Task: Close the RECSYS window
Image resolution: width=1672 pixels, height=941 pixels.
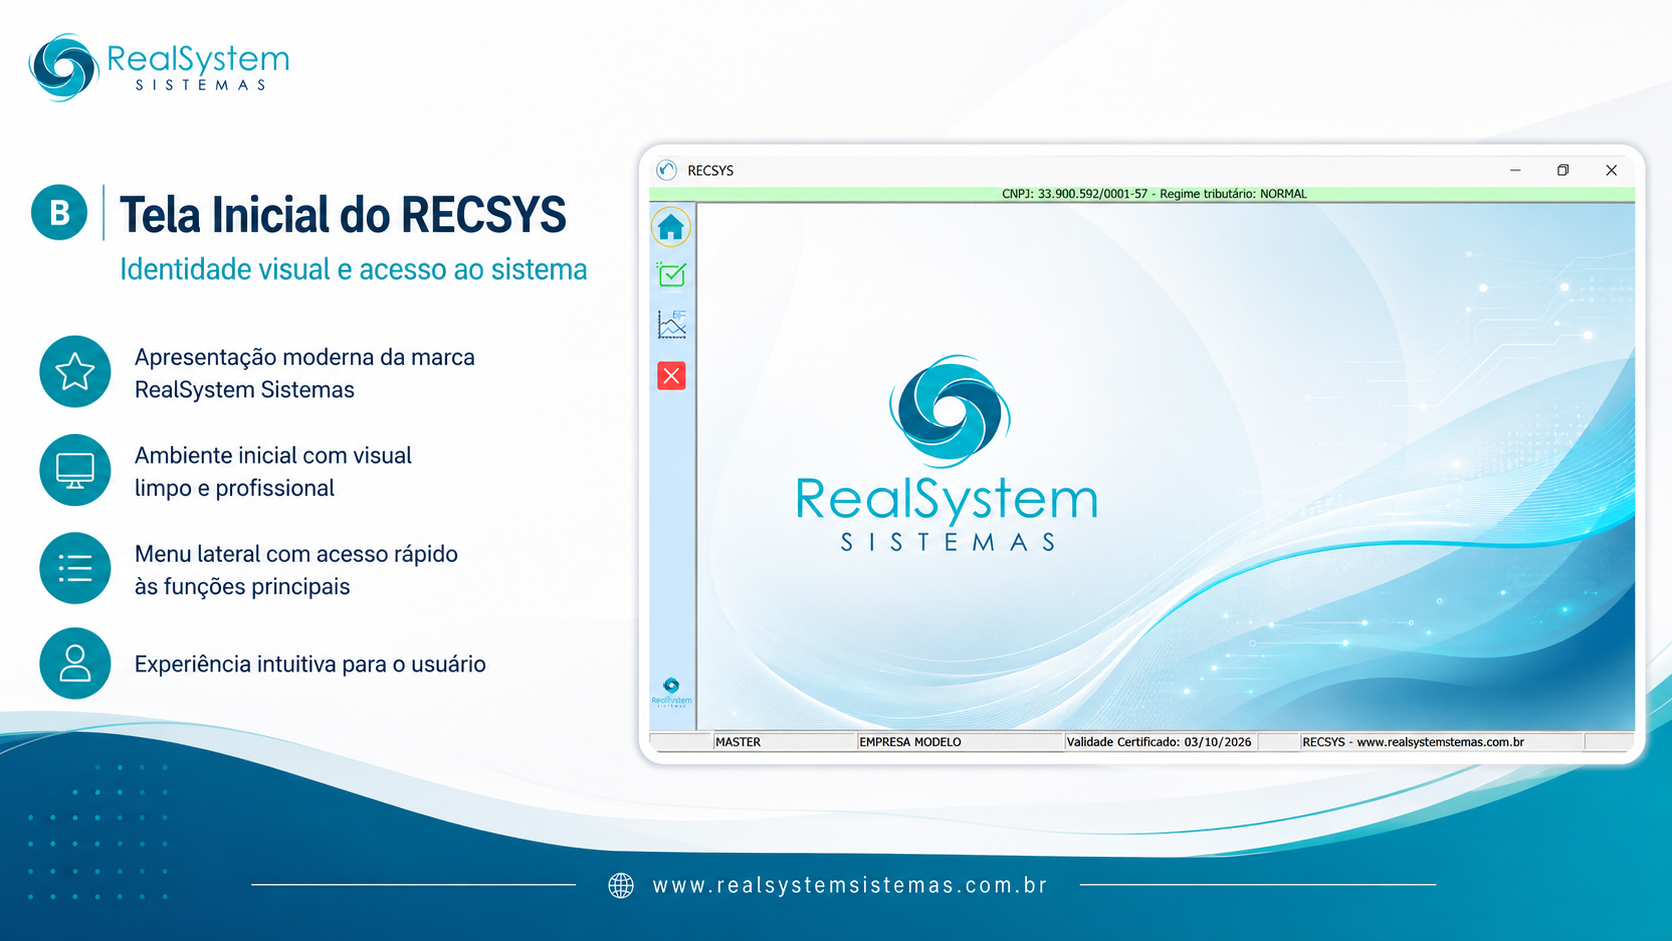Action: [x=1611, y=170]
